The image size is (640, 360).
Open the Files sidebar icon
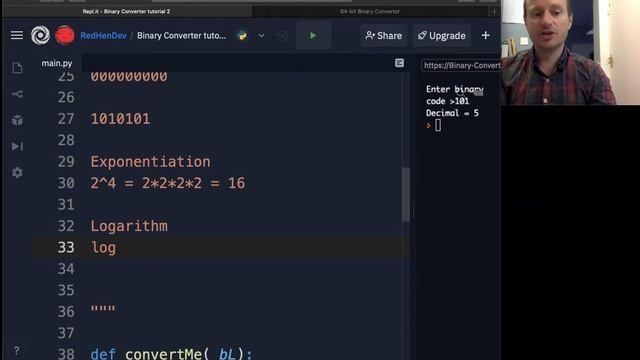click(17, 68)
